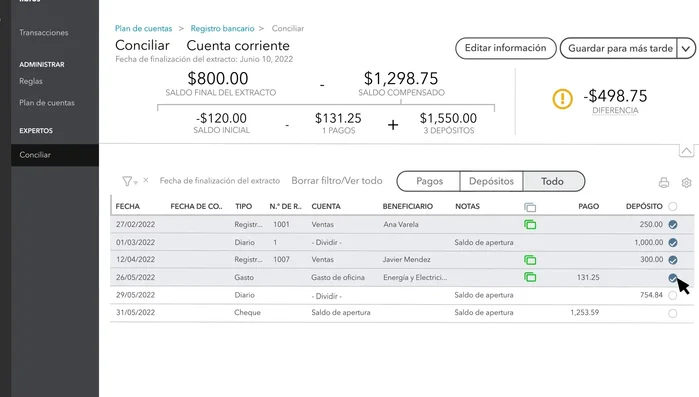Image resolution: width=699 pixels, height=397 pixels.
Task: Open table settings gear icon
Action: pyautogui.click(x=686, y=183)
